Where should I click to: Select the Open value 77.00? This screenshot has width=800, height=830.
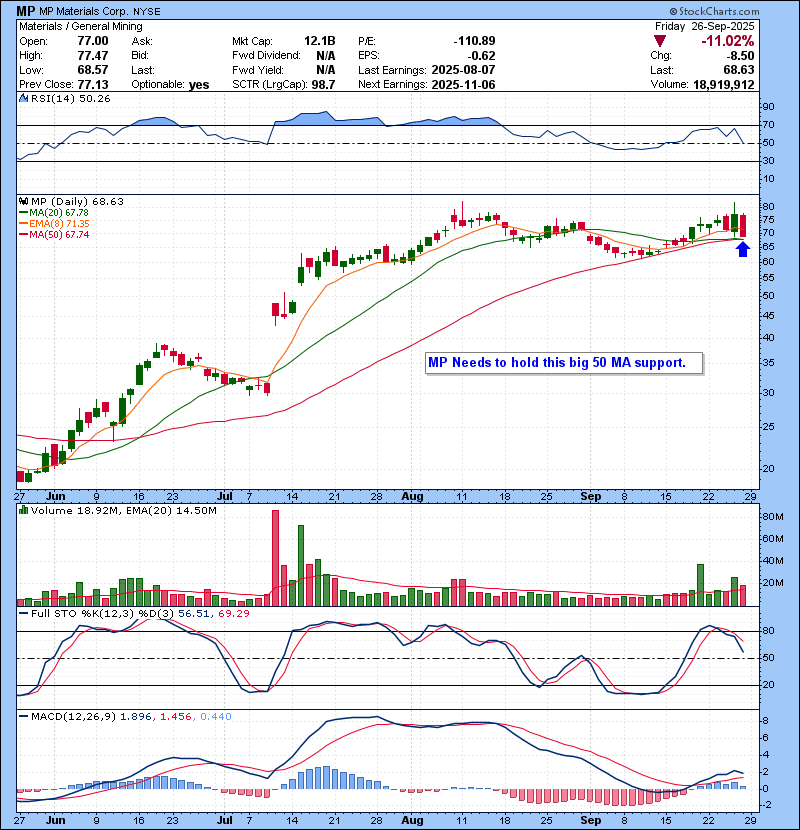click(93, 41)
